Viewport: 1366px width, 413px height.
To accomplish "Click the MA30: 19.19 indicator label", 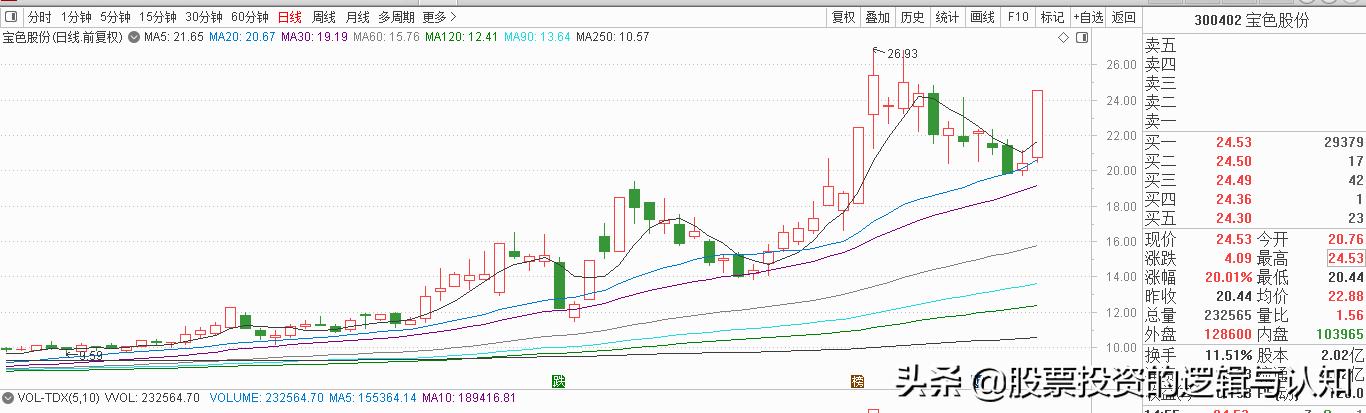I will pyautogui.click(x=315, y=37).
